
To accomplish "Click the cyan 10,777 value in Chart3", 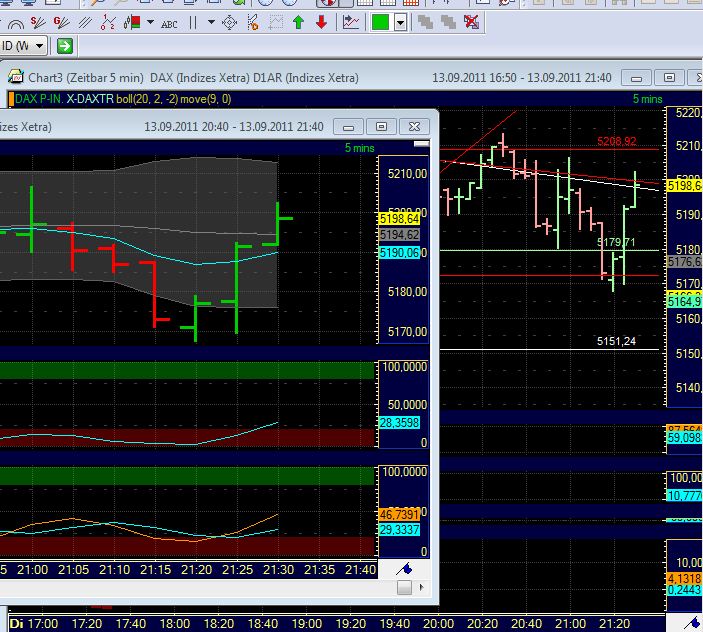I will tap(685, 496).
